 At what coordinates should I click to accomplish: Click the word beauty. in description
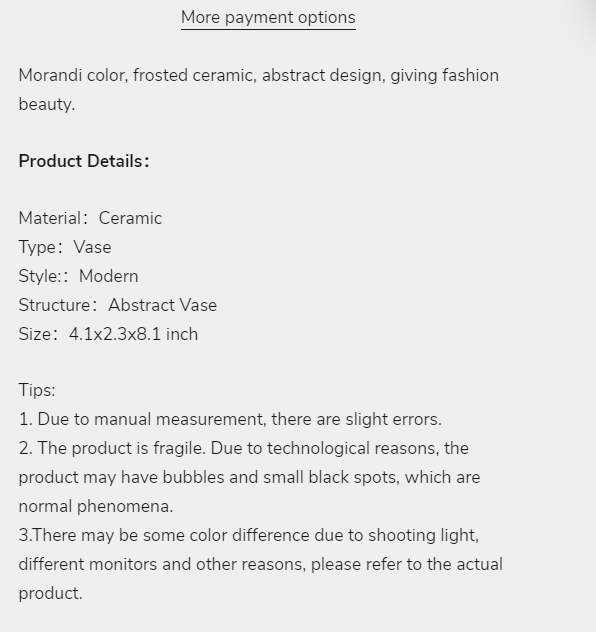(x=47, y=104)
